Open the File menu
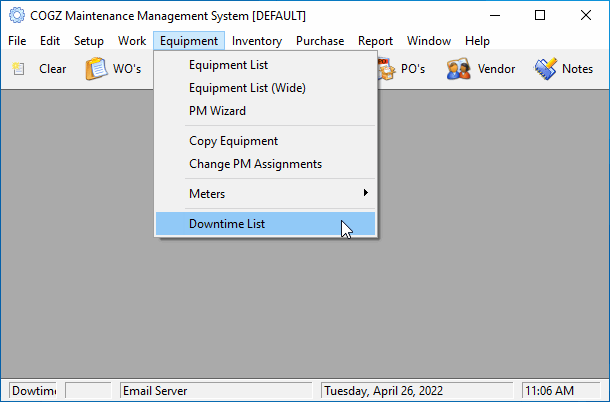 click(17, 41)
